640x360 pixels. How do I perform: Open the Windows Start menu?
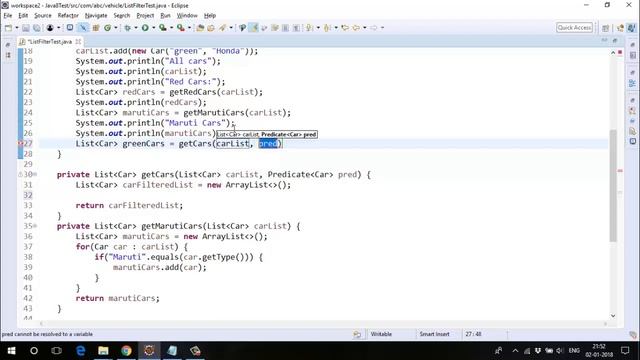click(x=11, y=351)
